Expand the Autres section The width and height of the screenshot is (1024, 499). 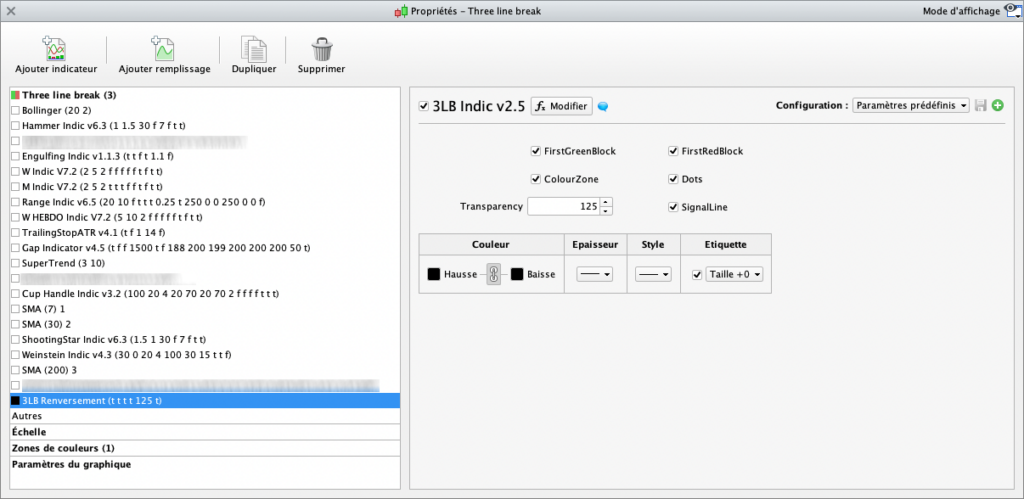point(204,416)
